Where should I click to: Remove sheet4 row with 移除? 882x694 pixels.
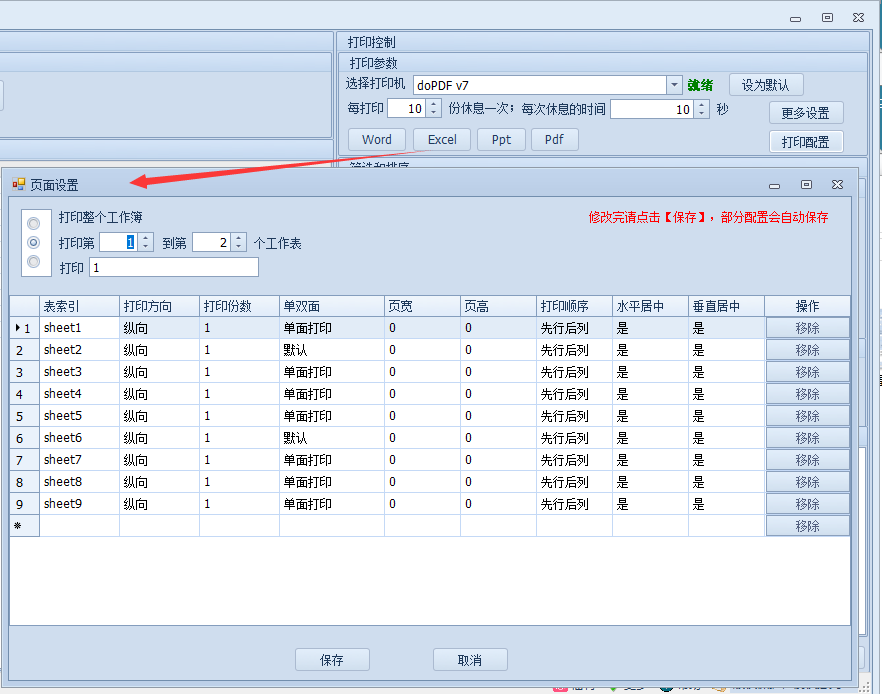click(x=807, y=394)
